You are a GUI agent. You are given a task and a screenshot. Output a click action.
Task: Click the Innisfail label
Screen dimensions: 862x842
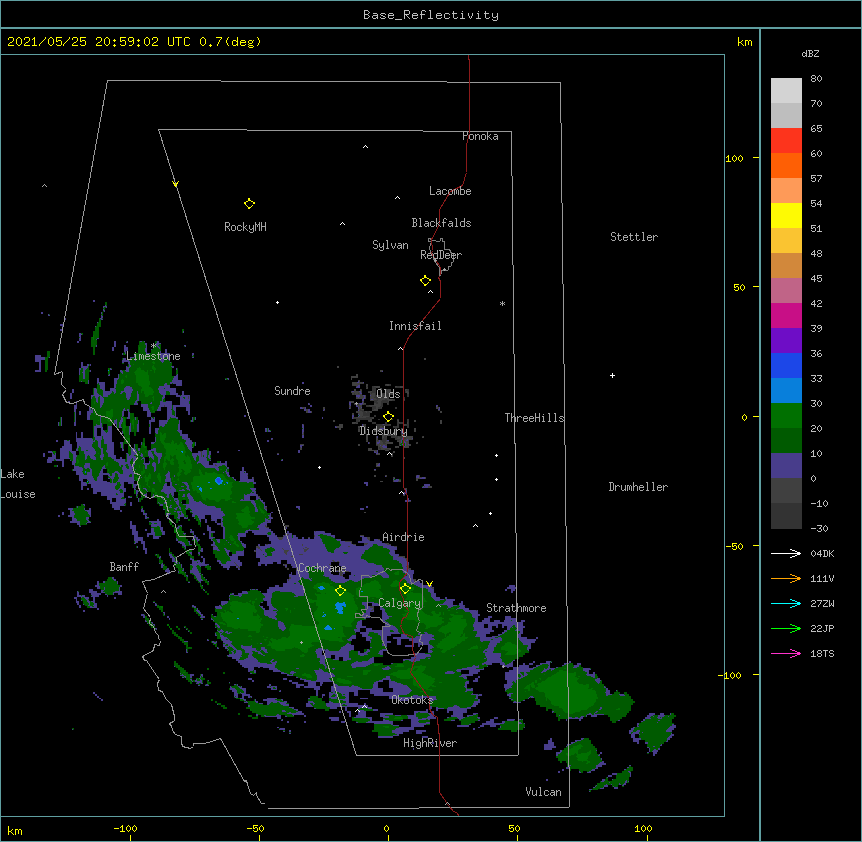pyautogui.click(x=415, y=326)
